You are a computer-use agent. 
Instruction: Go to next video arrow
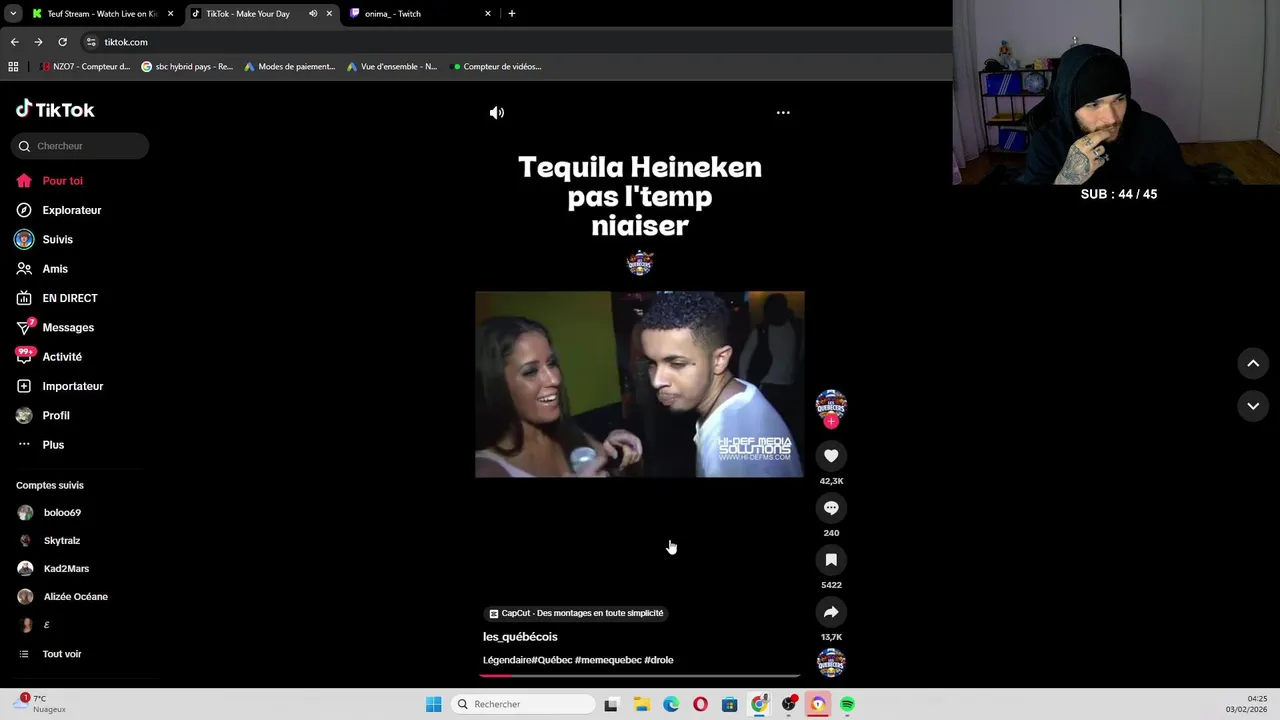[1253, 406]
